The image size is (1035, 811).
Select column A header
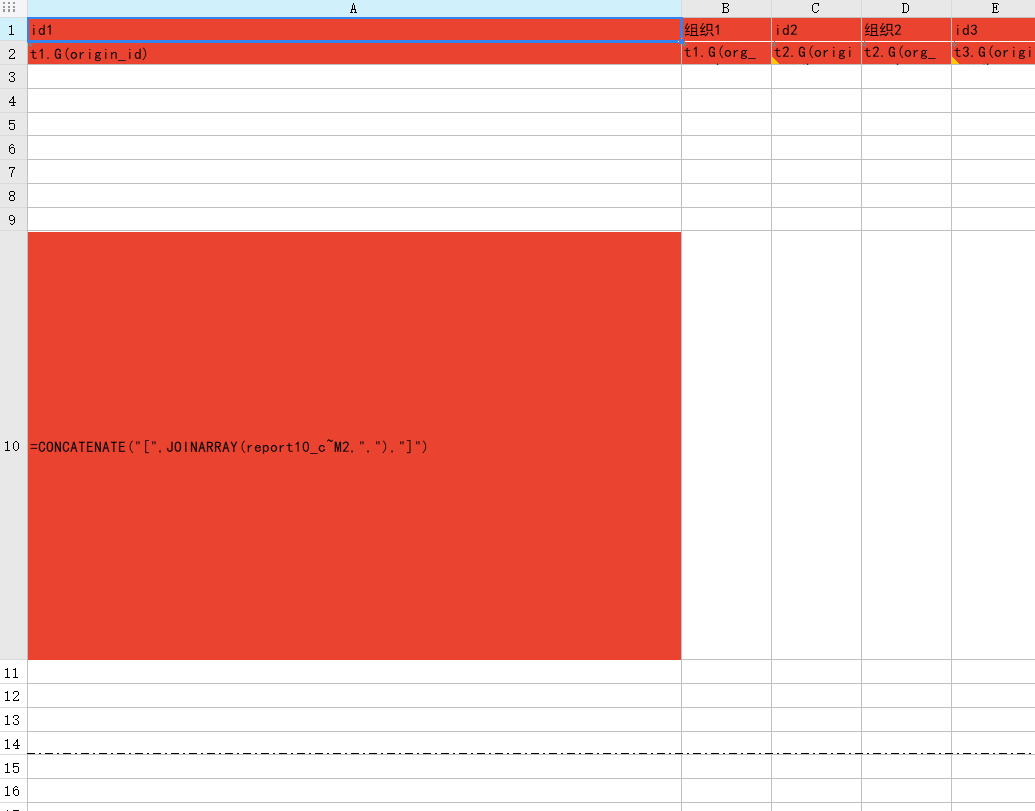(x=354, y=9)
